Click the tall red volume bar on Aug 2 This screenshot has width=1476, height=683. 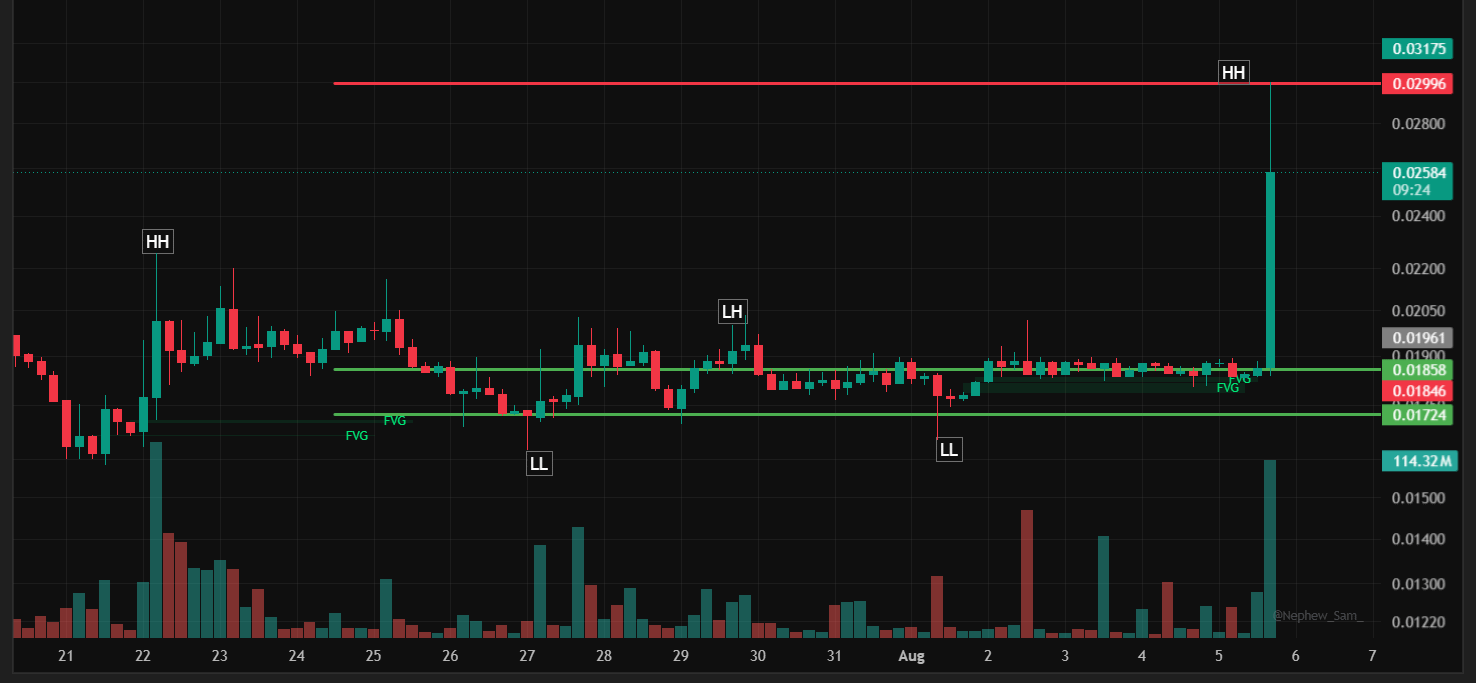(1027, 574)
